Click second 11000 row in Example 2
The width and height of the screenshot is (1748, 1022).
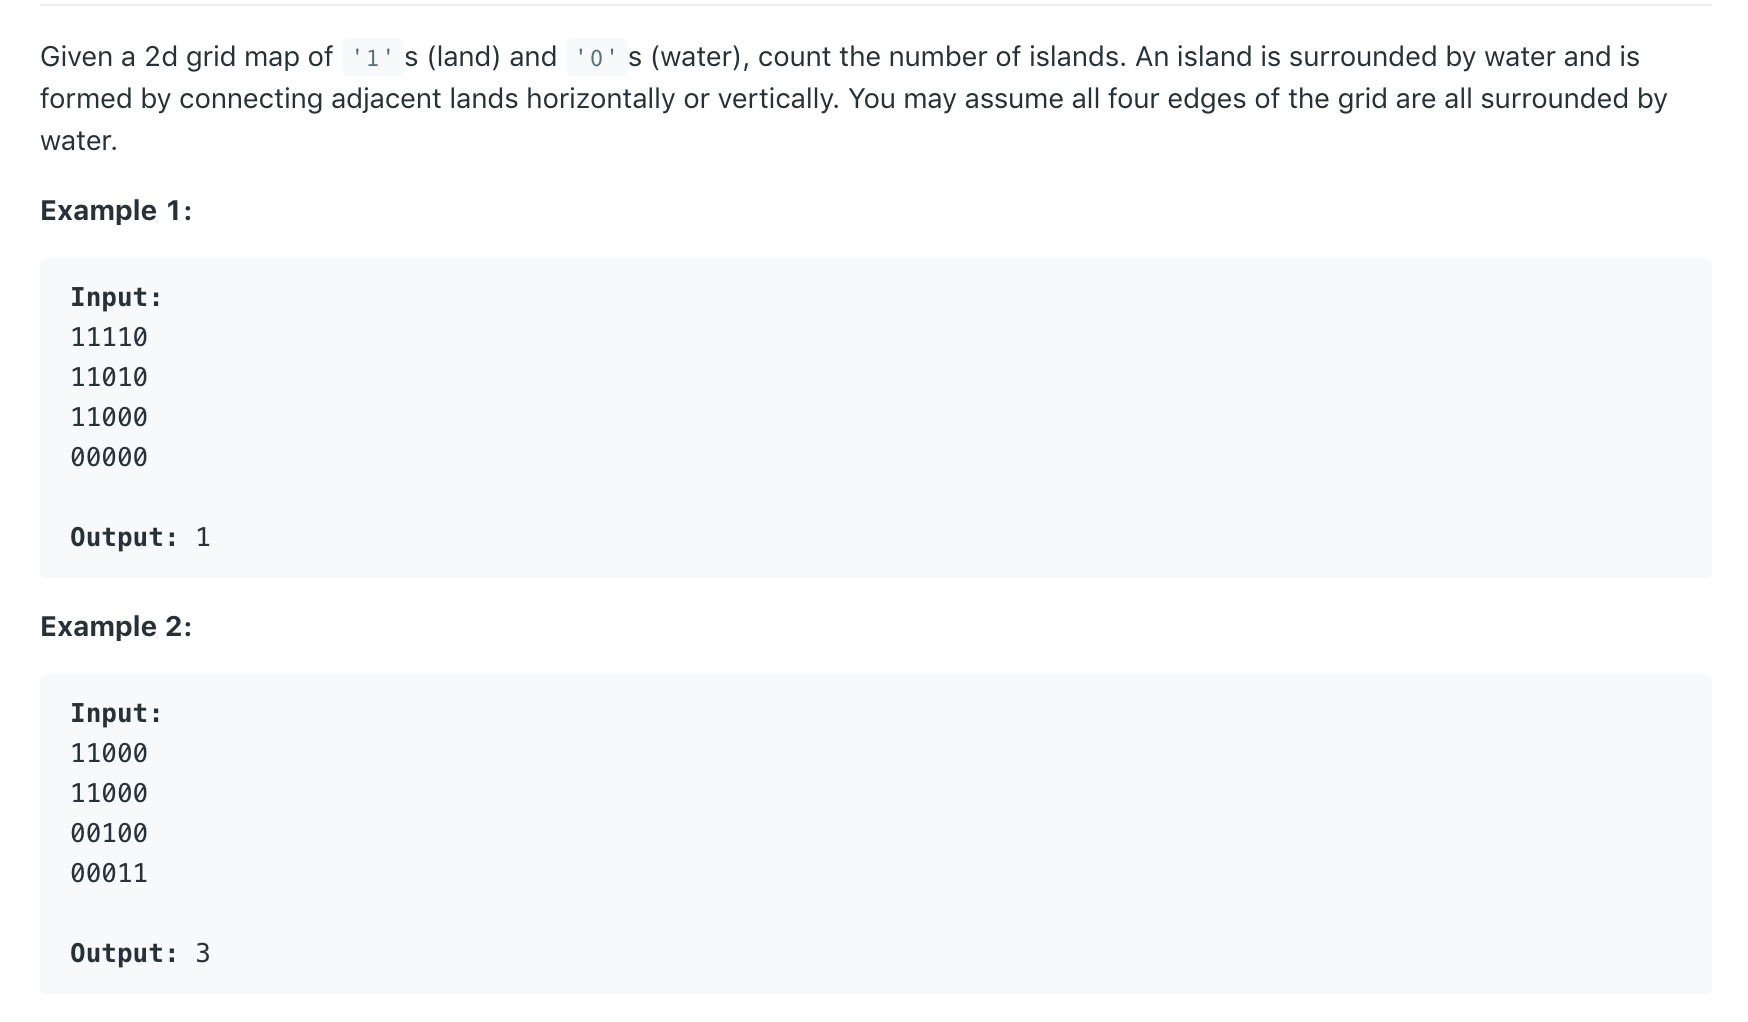pyautogui.click(x=109, y=793)
